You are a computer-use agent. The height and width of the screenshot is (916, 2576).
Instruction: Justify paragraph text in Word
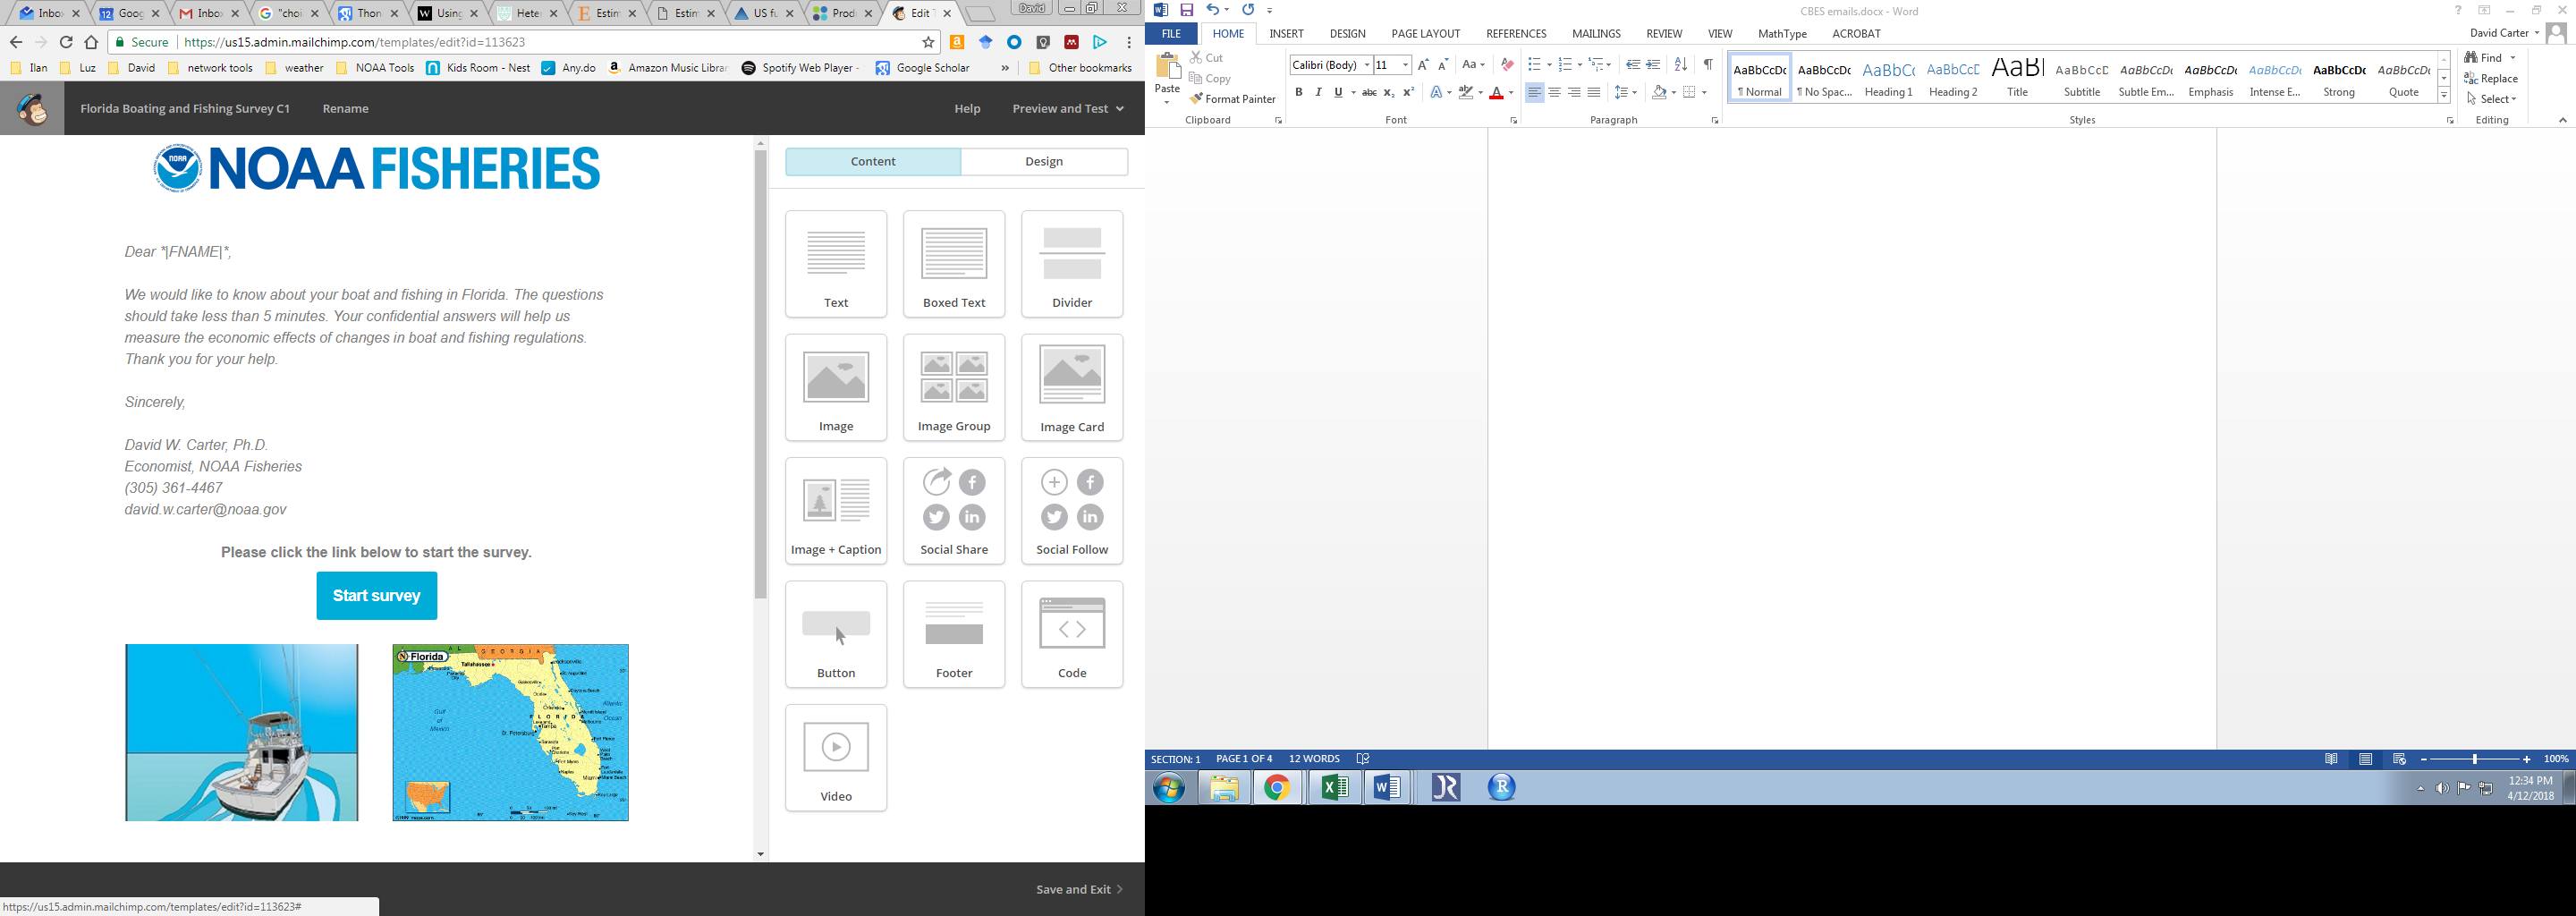click(1594, 93)
